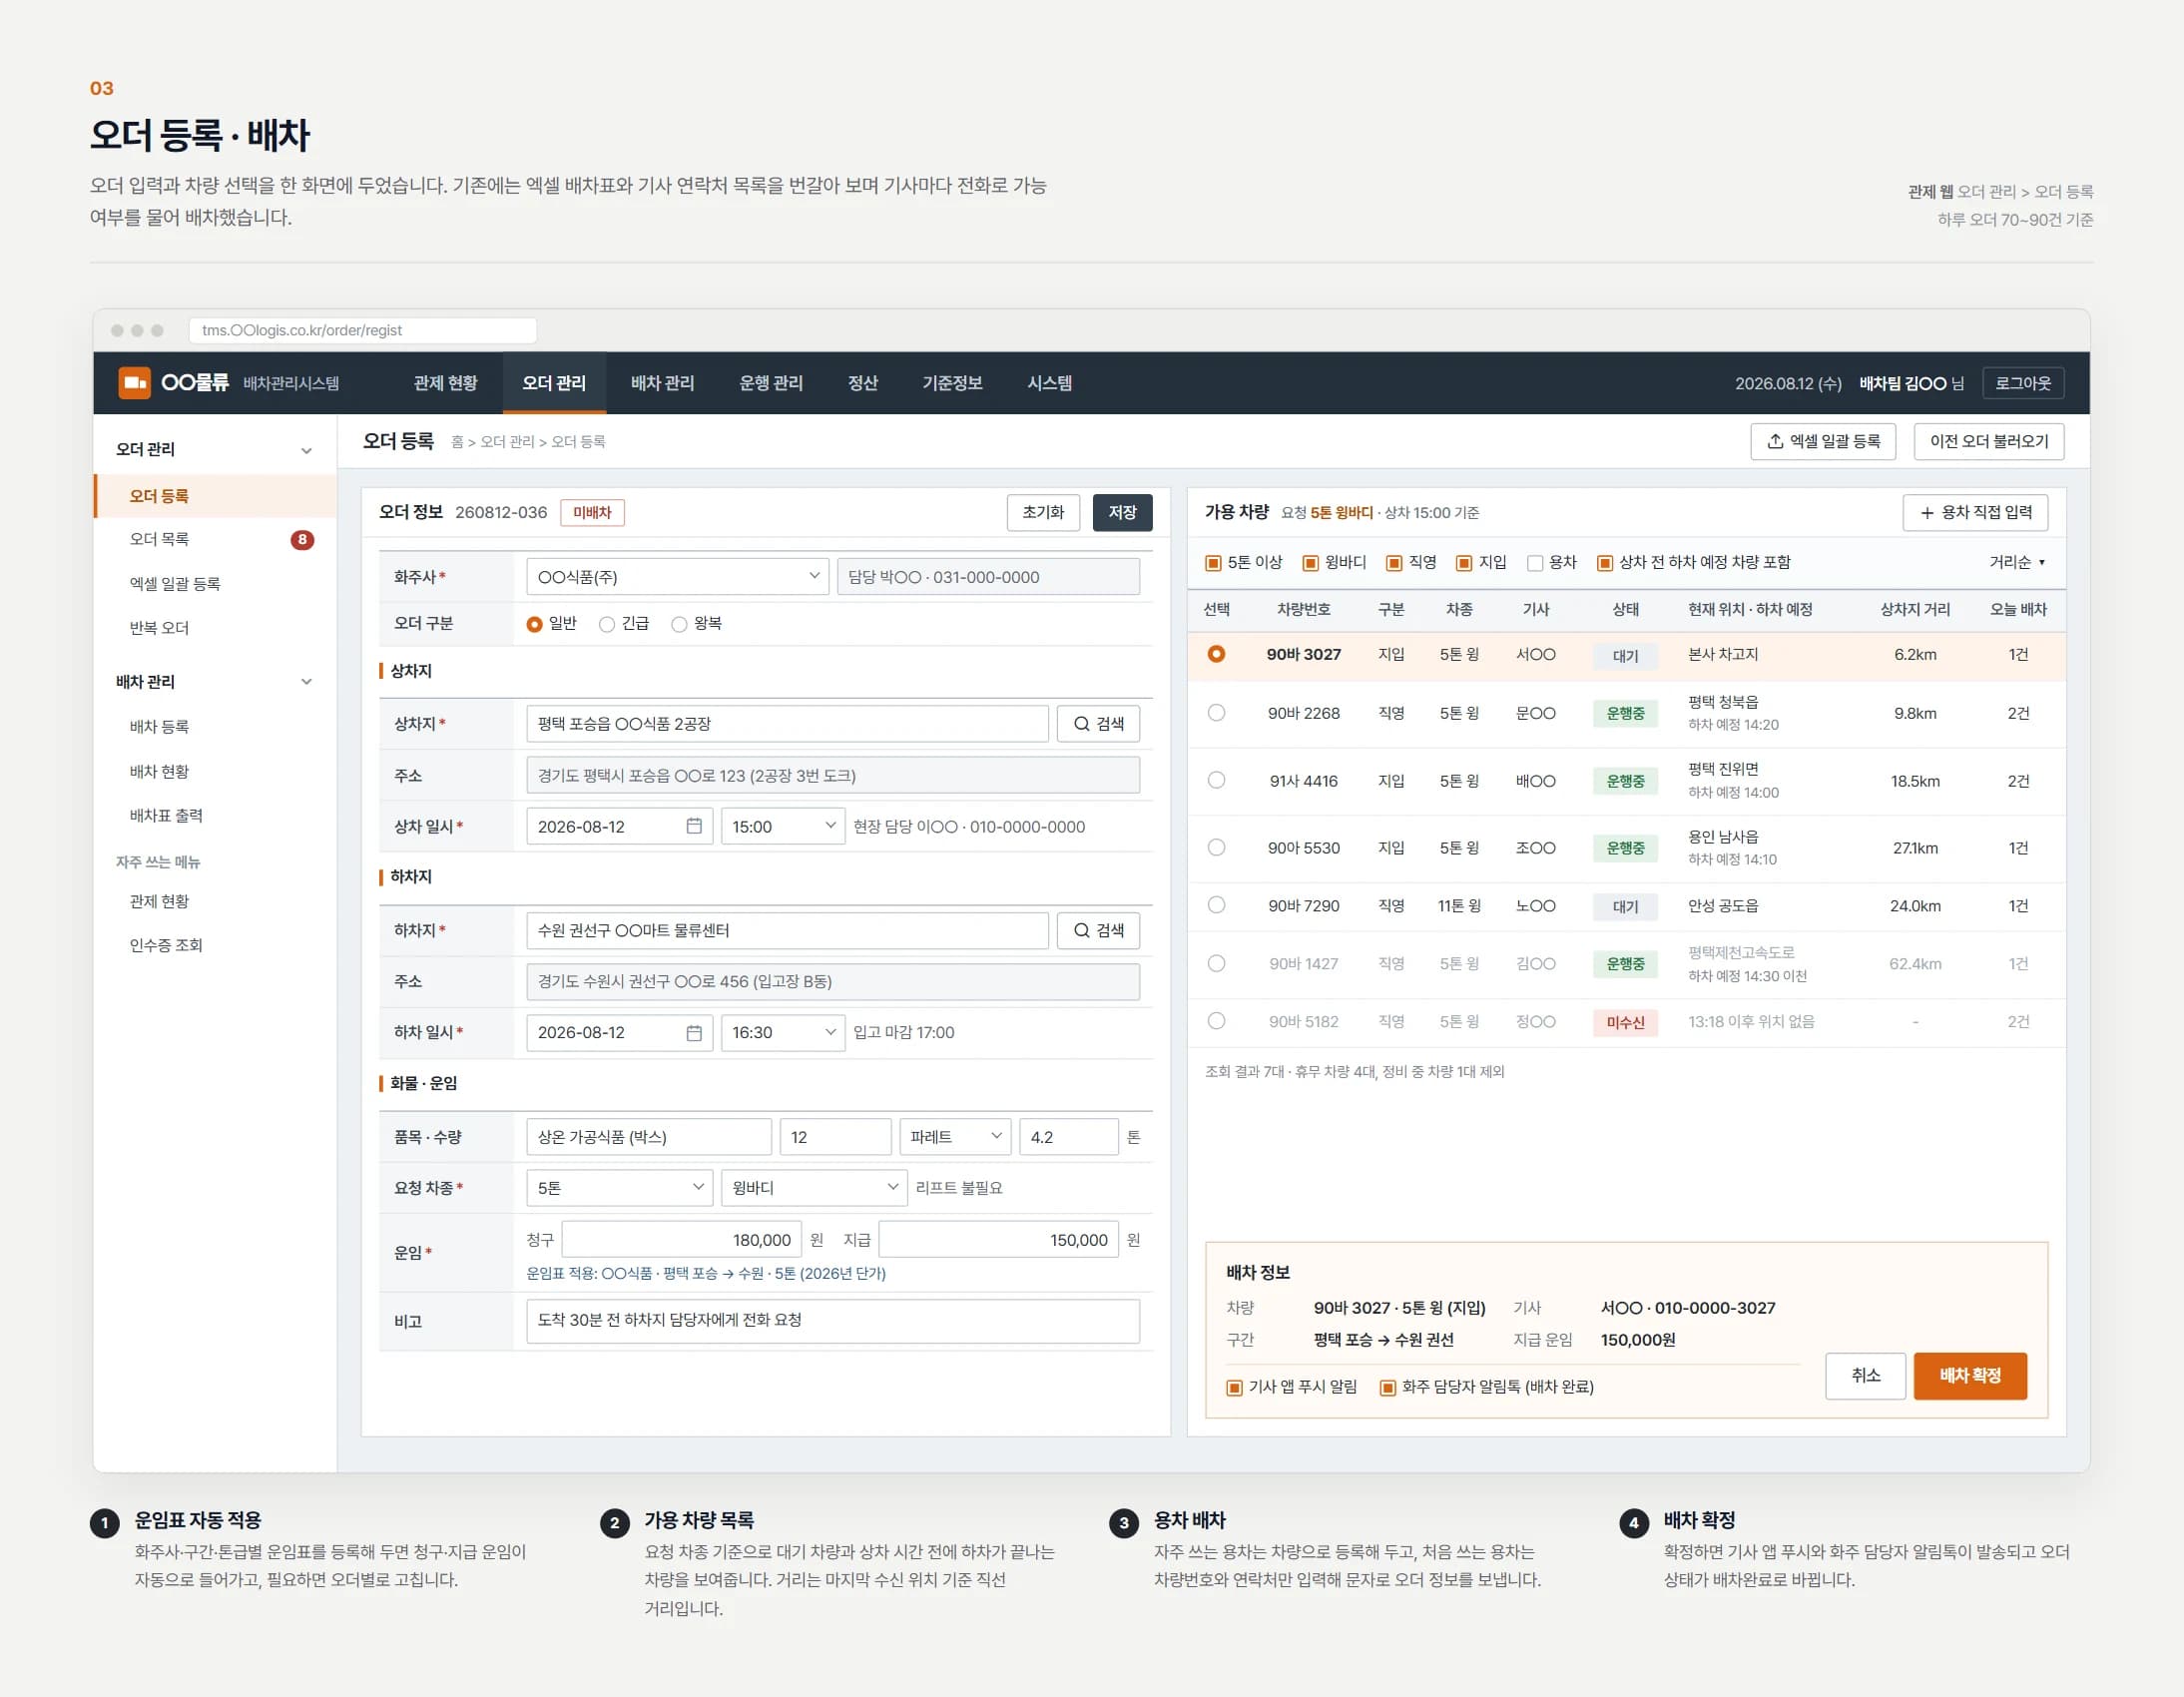
Task: Open the 5톤 requested tonnage dropdown
Action: coord(620,1188)
